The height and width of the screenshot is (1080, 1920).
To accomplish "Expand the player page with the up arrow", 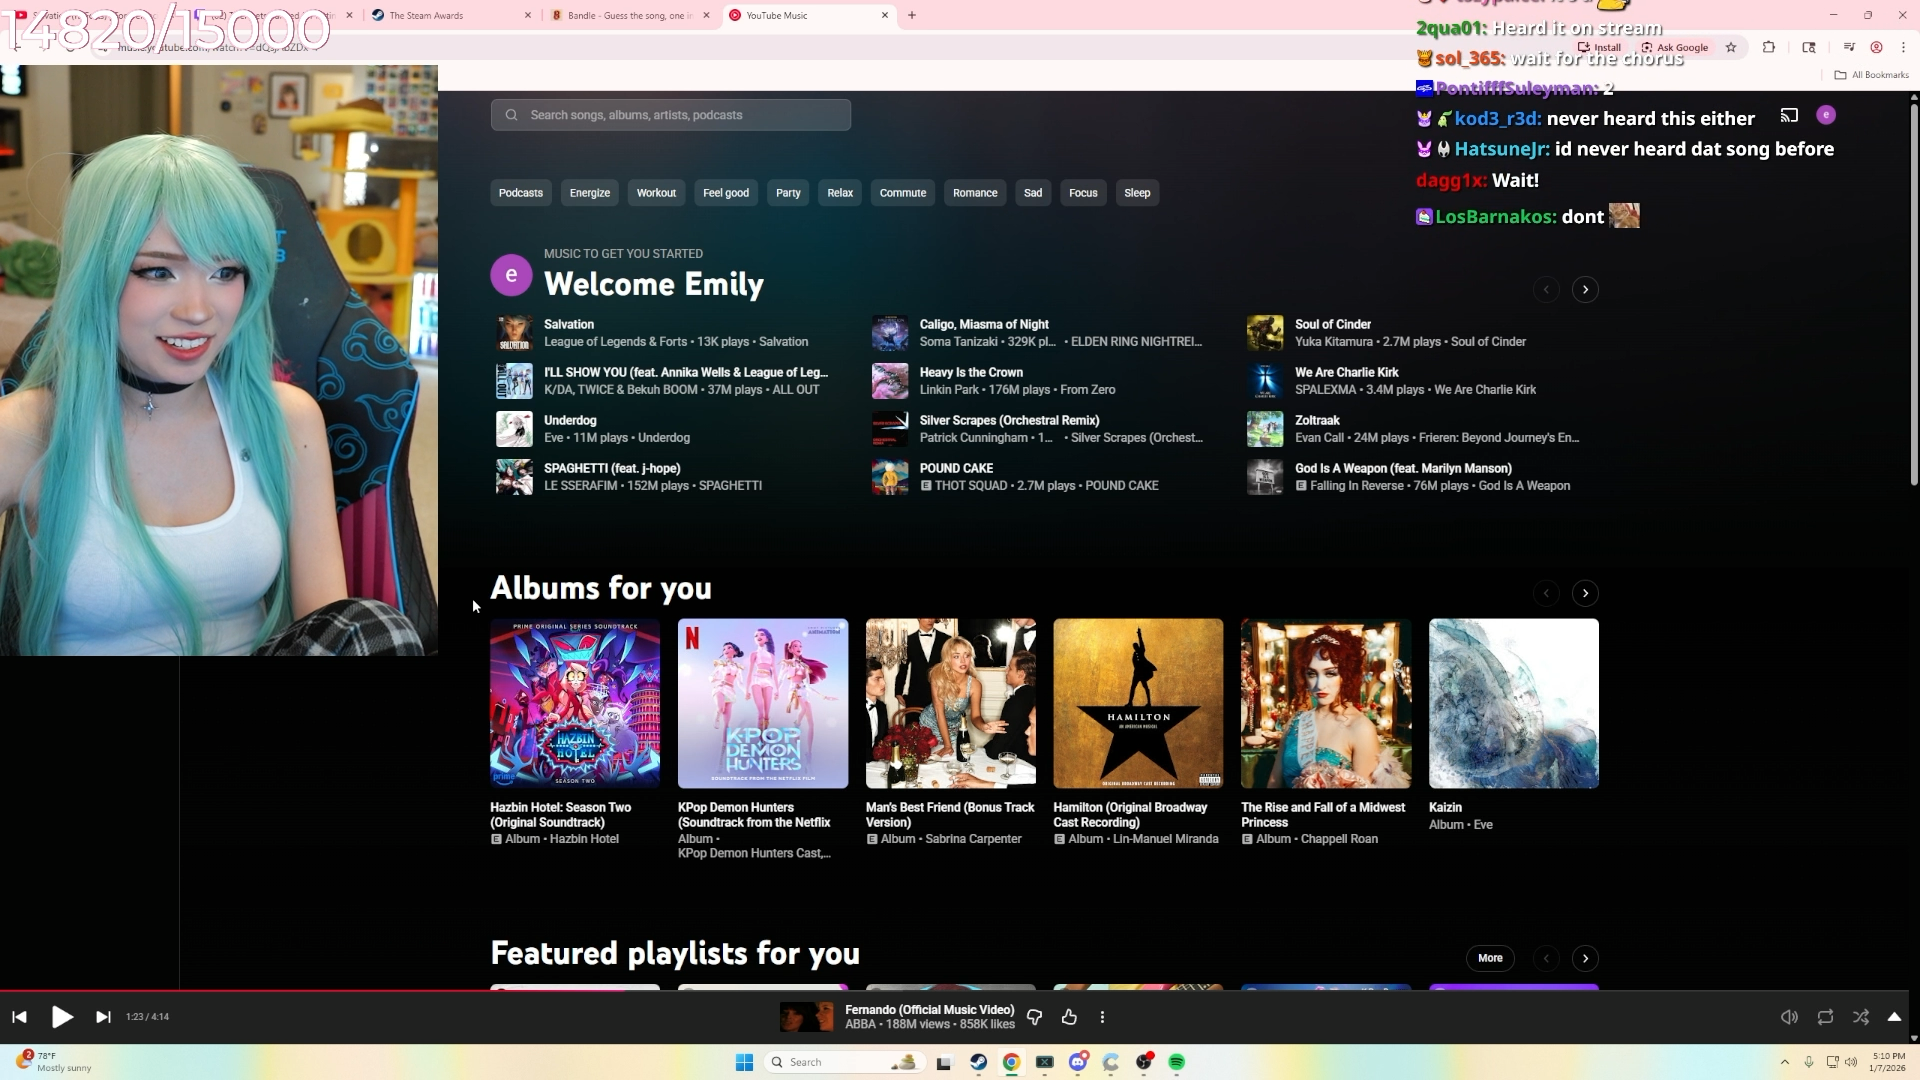I will pos(1894,1017).
